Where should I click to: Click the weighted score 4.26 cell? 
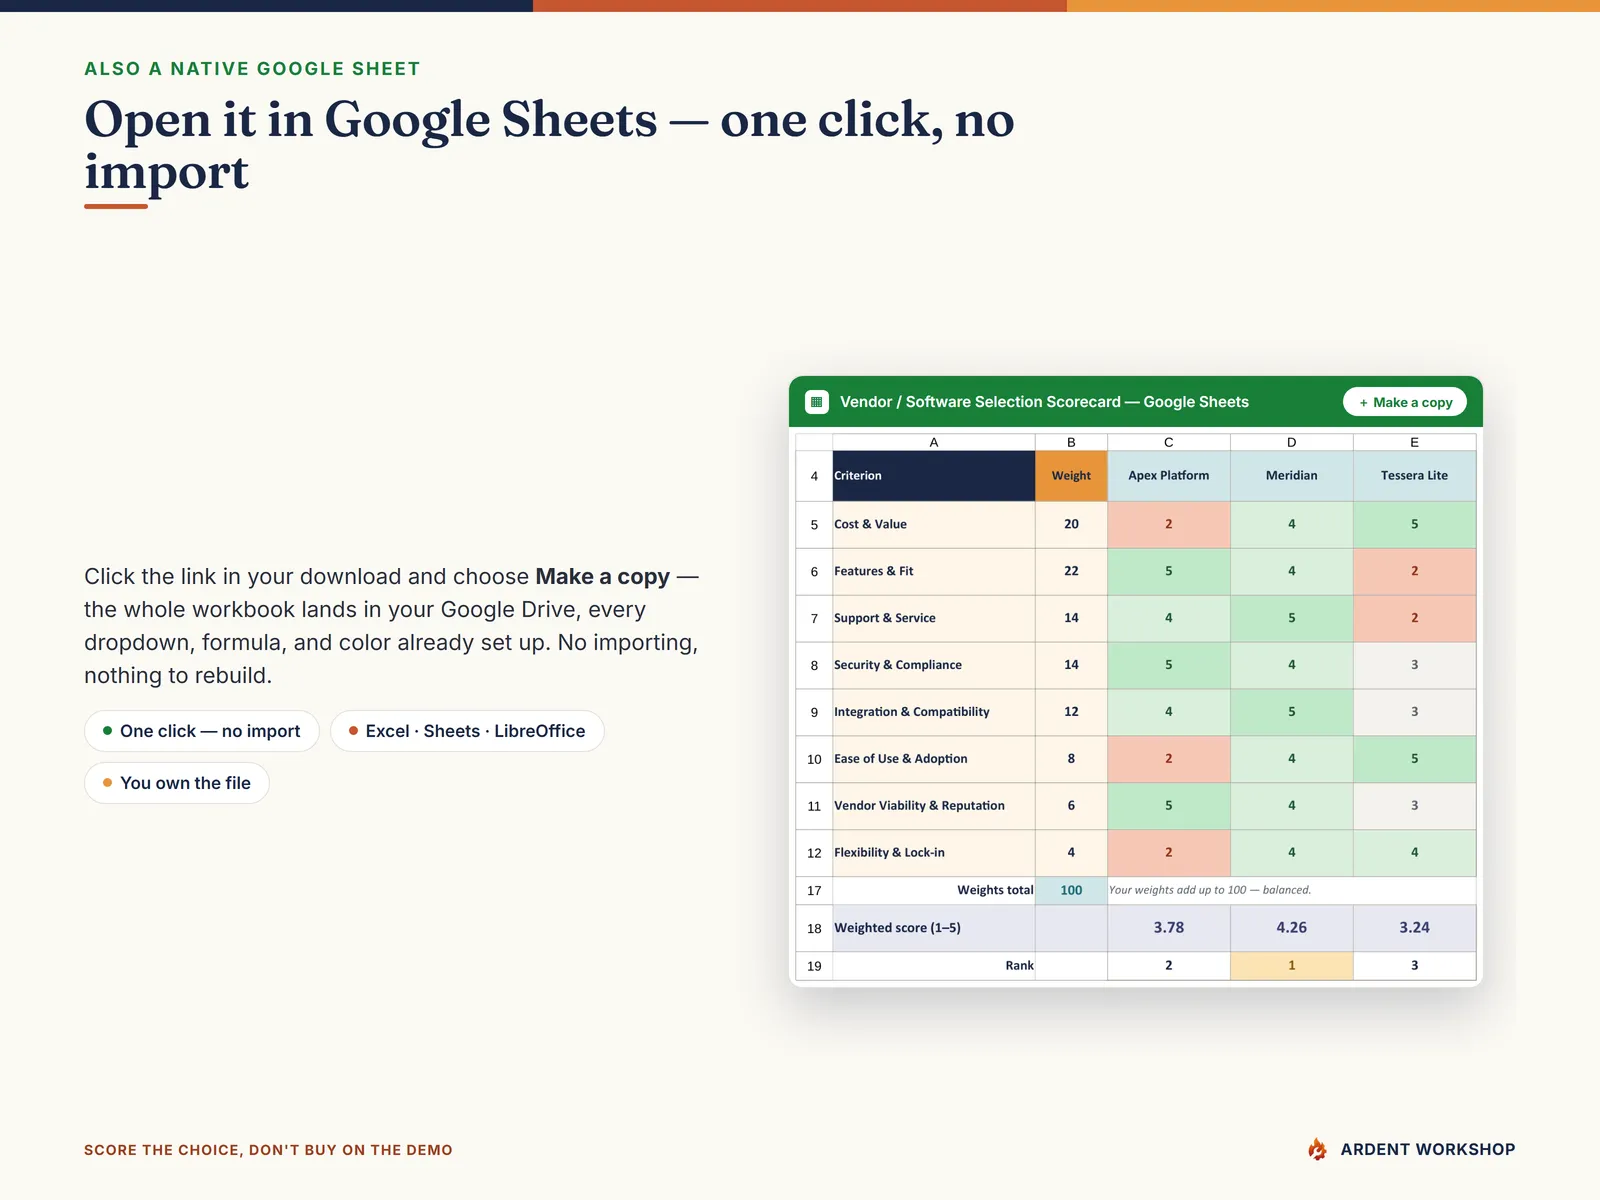[x=1291, y=928]
